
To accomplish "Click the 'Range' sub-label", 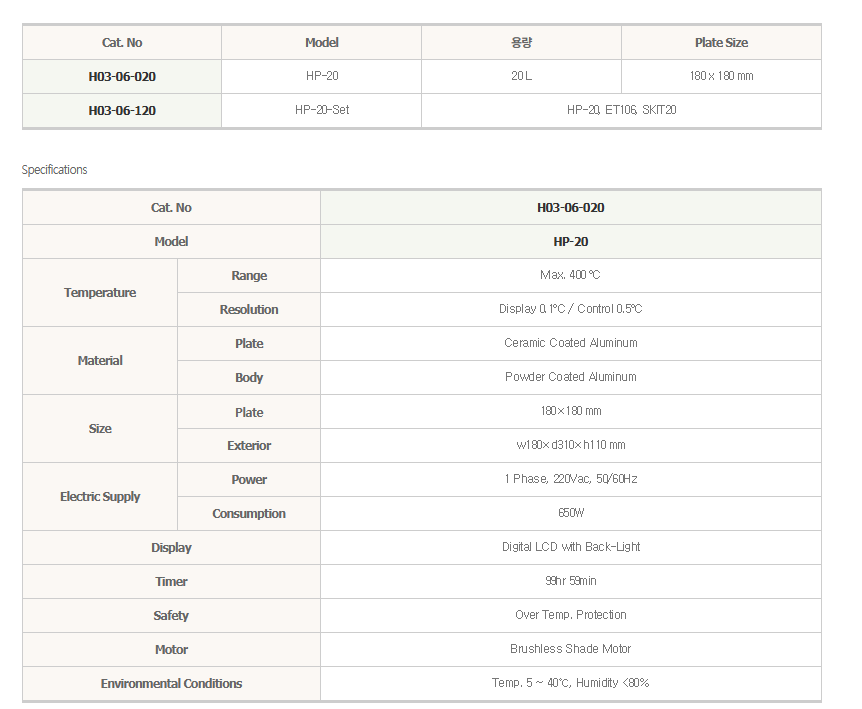I will [249, 275].
